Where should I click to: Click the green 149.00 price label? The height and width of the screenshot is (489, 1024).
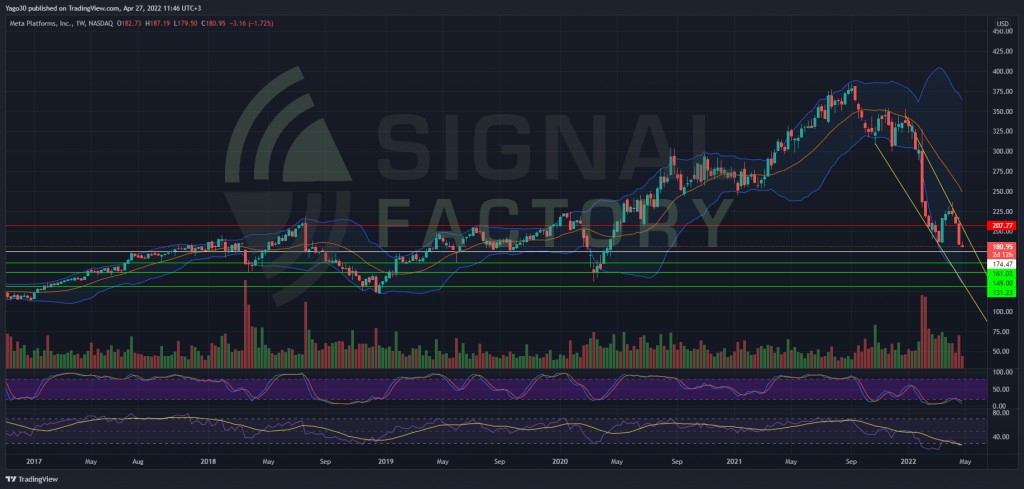(x=1003, y=283)
